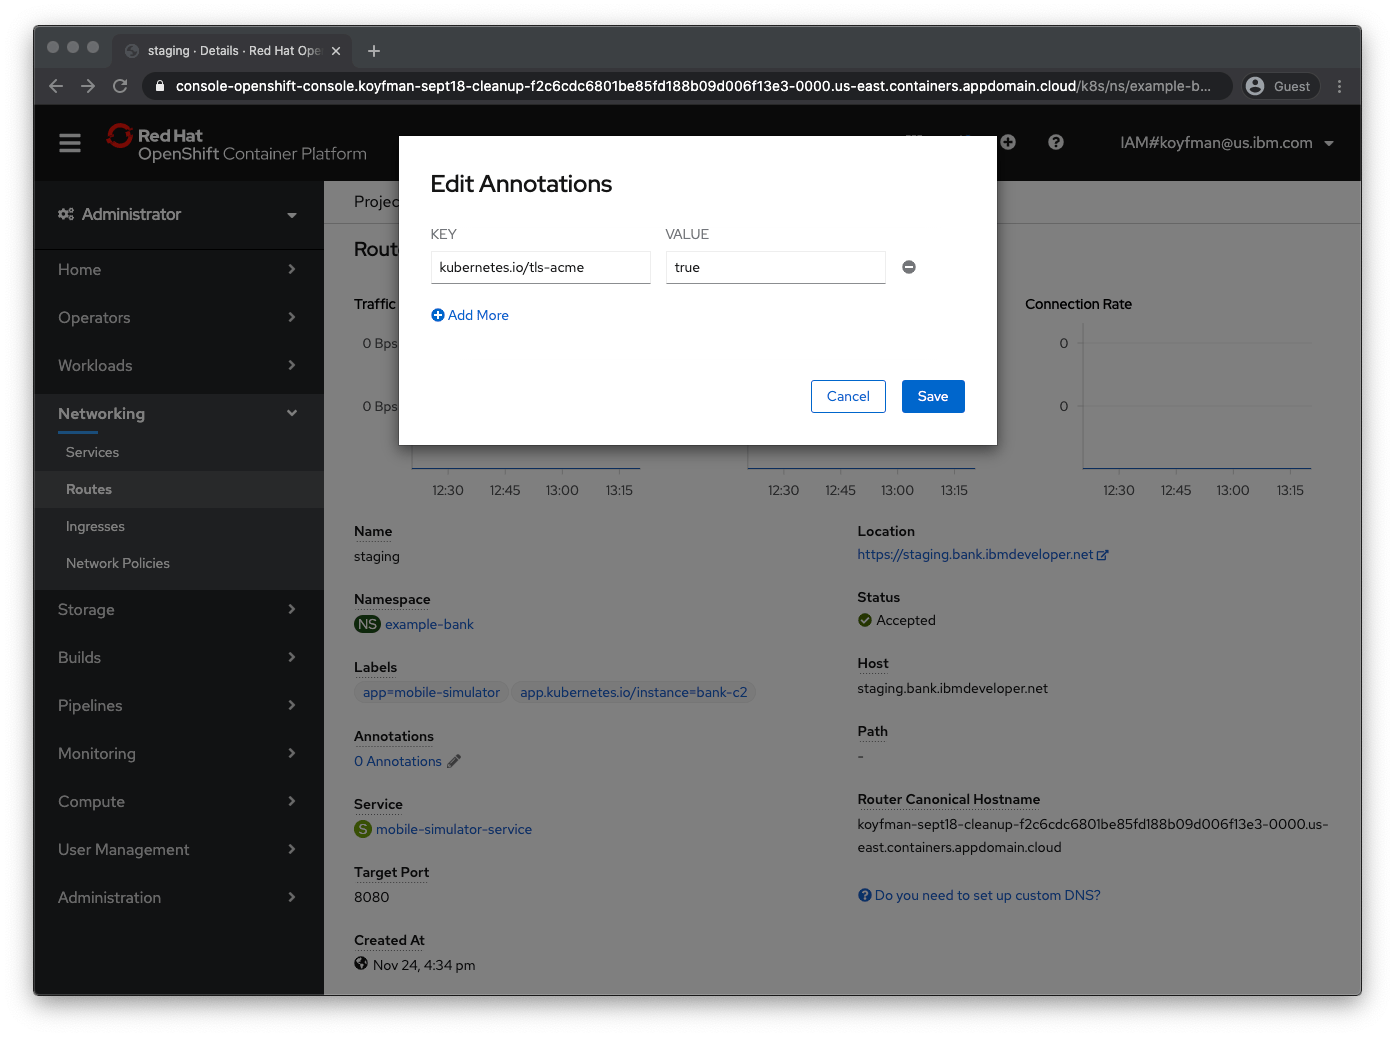1395x1037 pixels.
Task: Click inside the KEY input field
Action: coord(540,267)
